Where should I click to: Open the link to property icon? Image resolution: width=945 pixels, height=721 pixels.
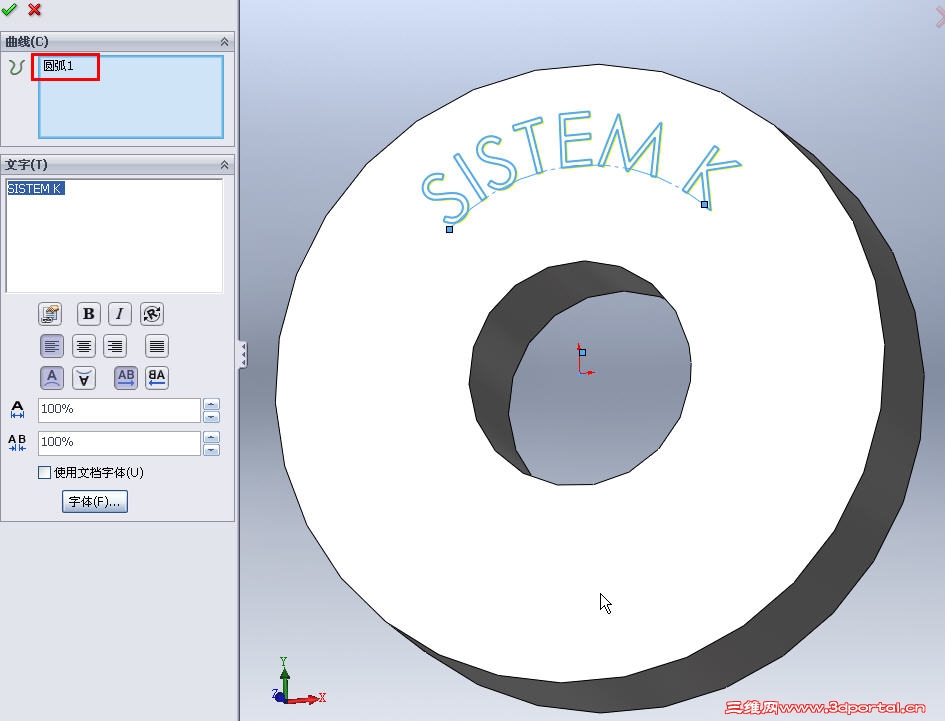[50, 314]
